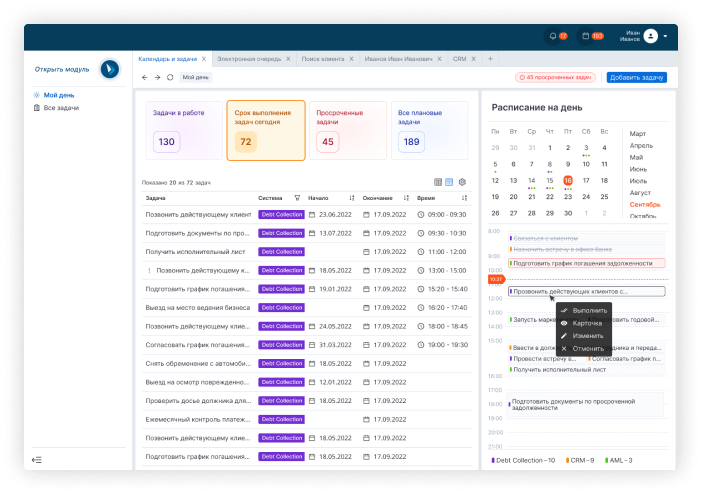
Task: Choose Изменить from the context menu
Action: [584, 335]
